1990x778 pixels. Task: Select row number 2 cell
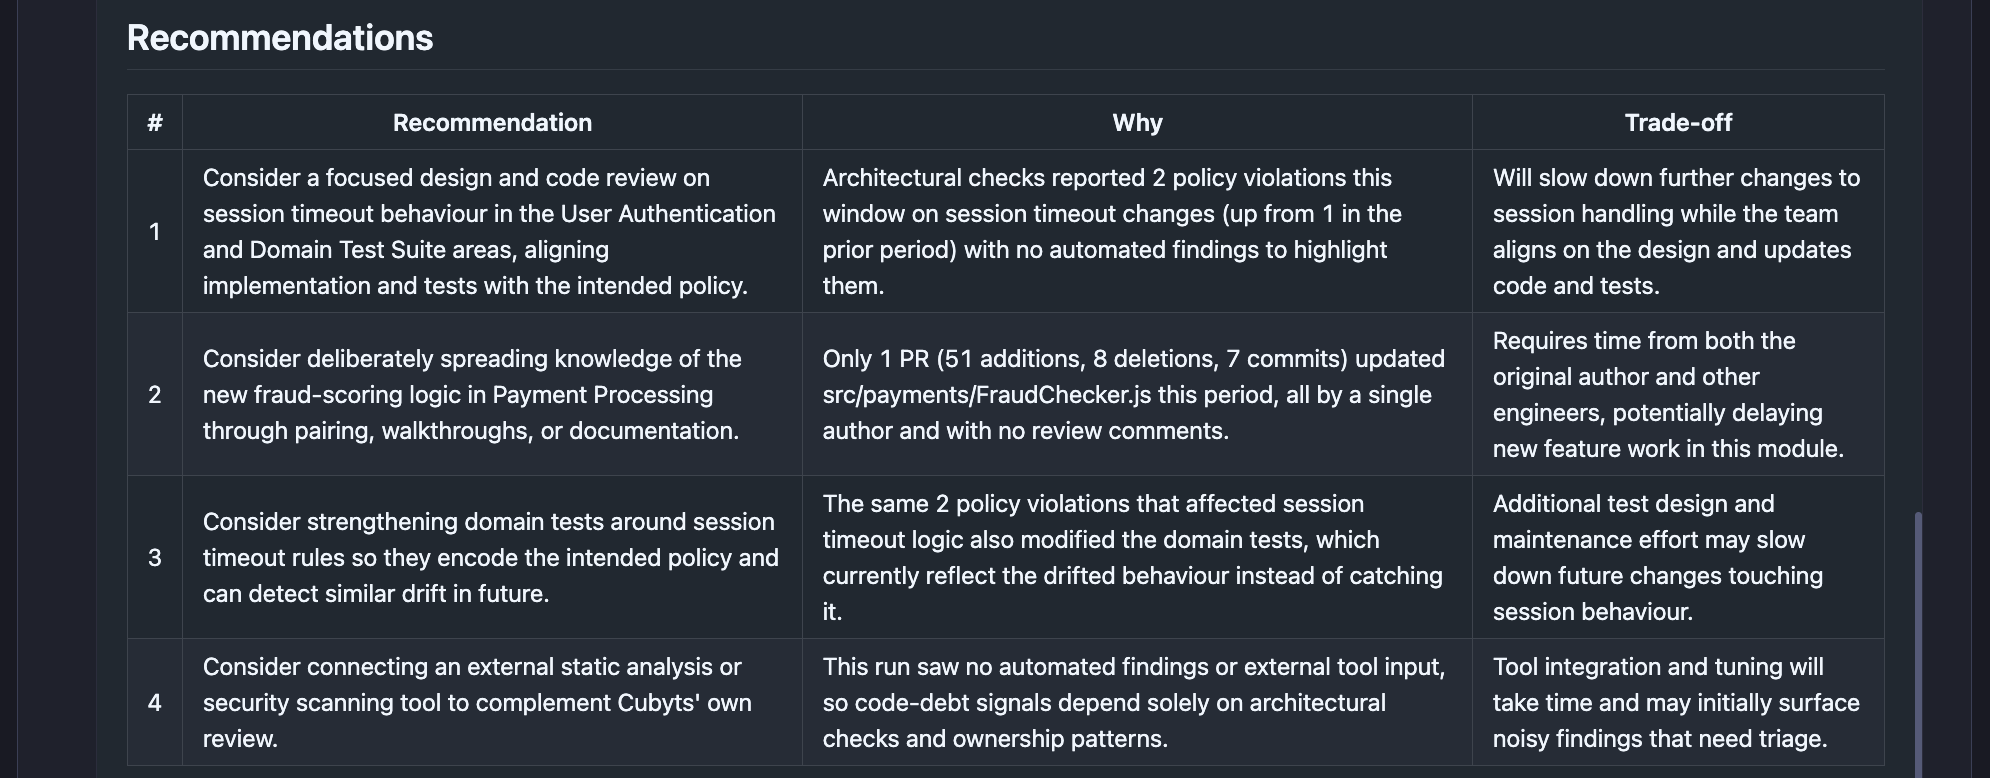coord(155,395)
